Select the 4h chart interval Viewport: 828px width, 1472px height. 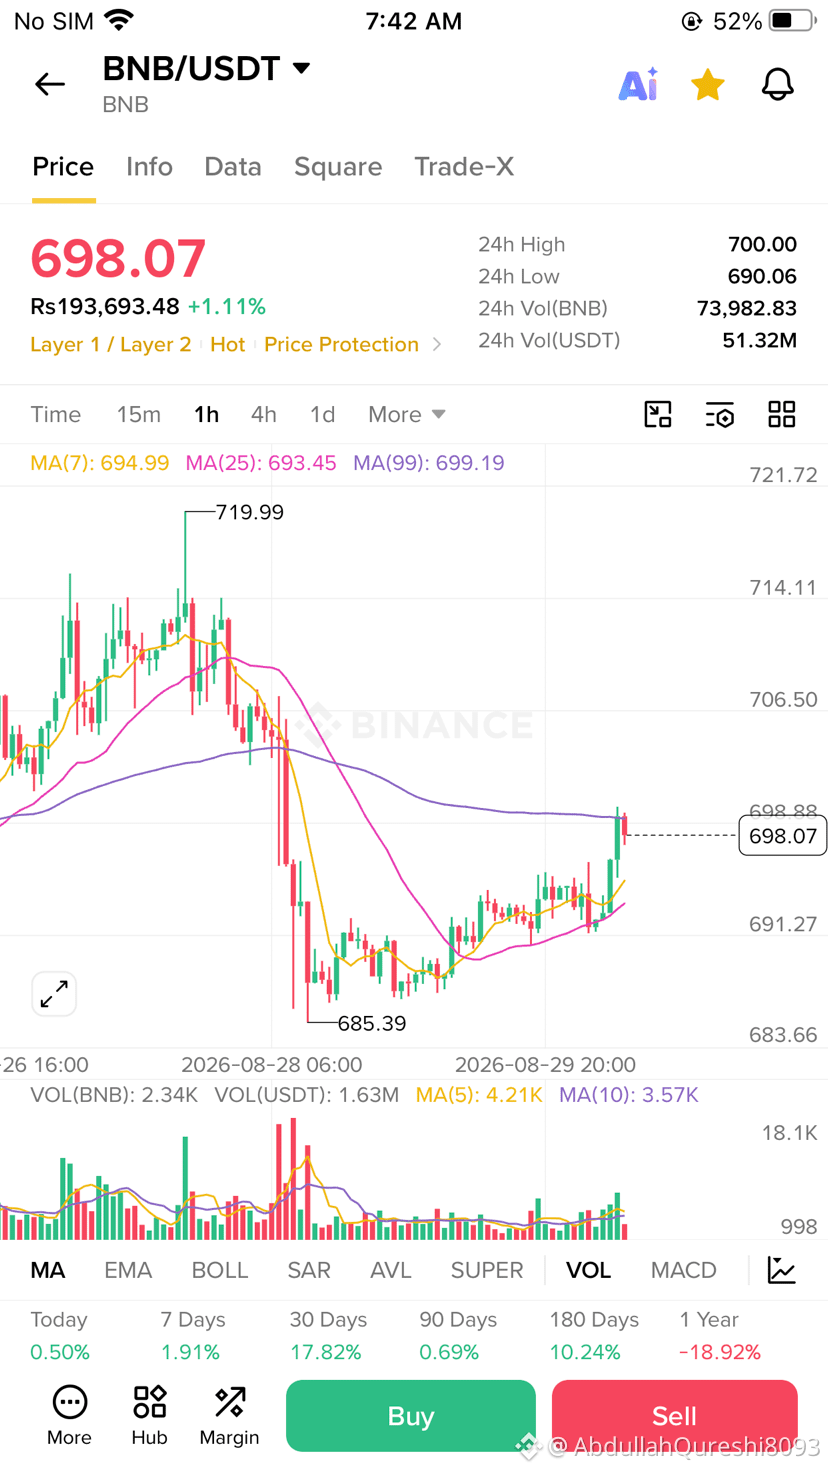(x=264, y=414)
